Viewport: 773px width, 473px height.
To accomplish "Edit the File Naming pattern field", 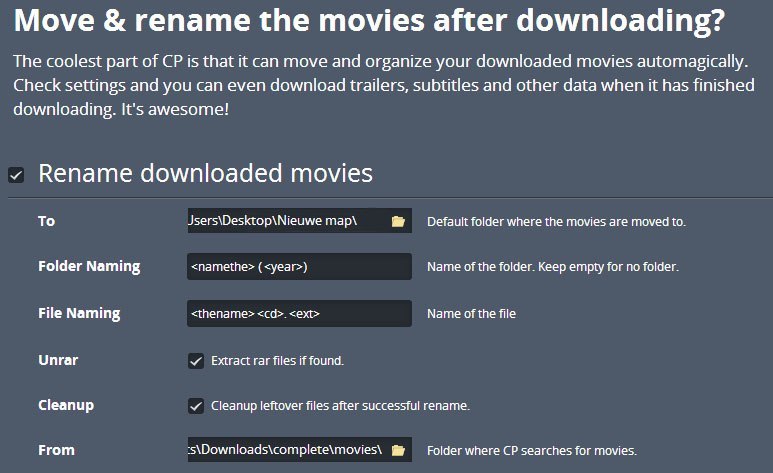I will click(299, 313).
